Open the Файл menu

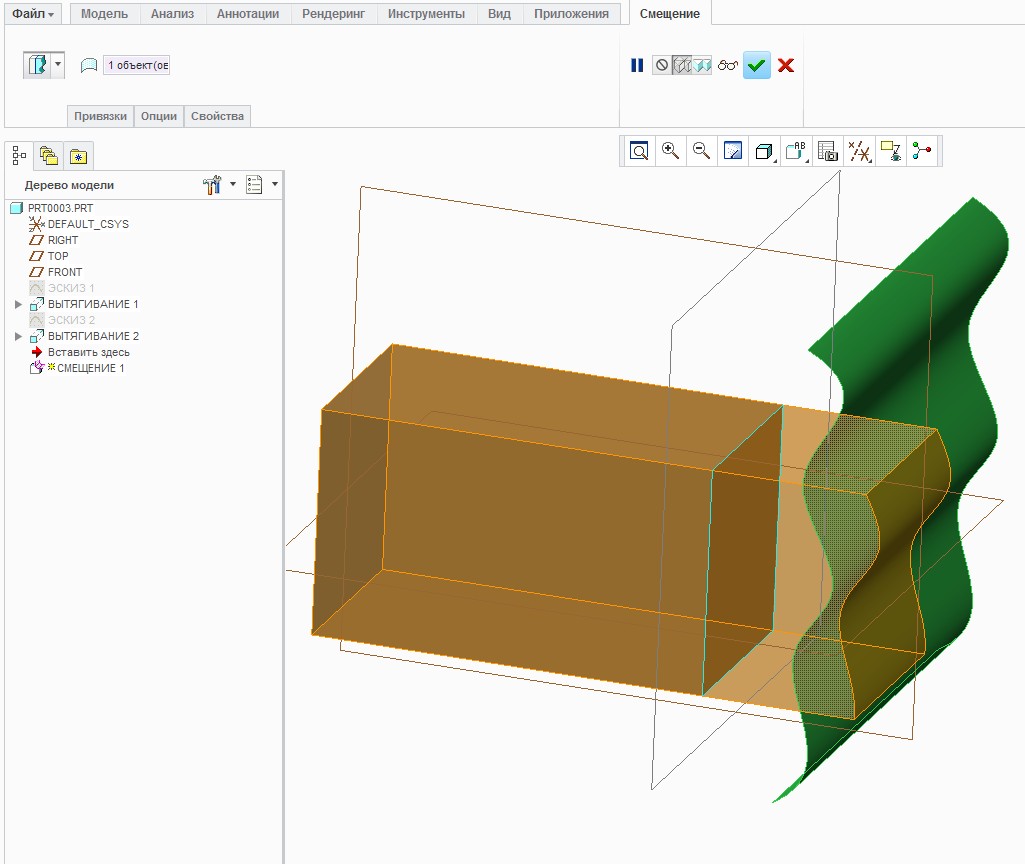pyautogui.click(x=33, y=14)
